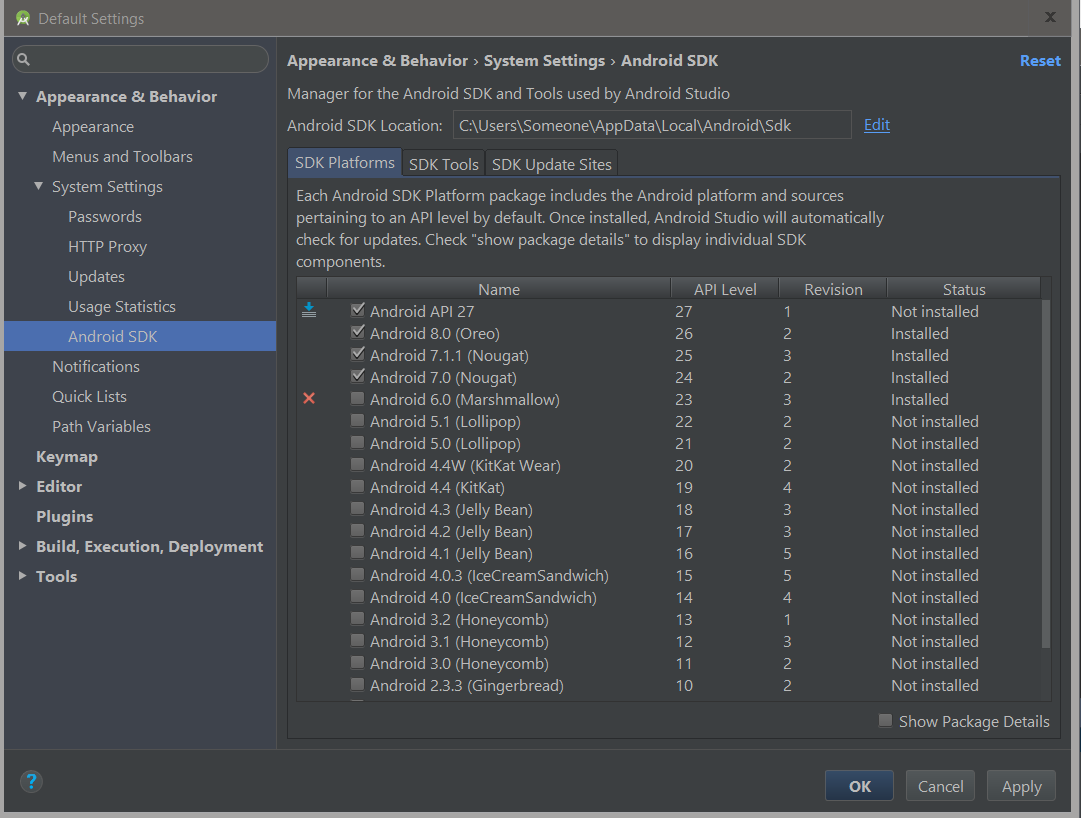This screenshot has height=818, width=1081.
Task: Sort table by Revision column header
Action: pyautogui.click(x=833, y=289)
